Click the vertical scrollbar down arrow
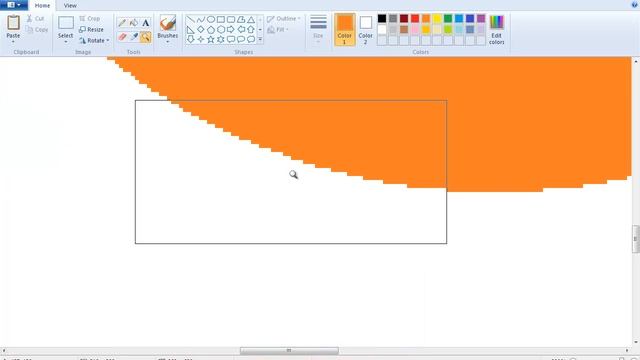Screen dimensions: 640x360 coord(636,342)
